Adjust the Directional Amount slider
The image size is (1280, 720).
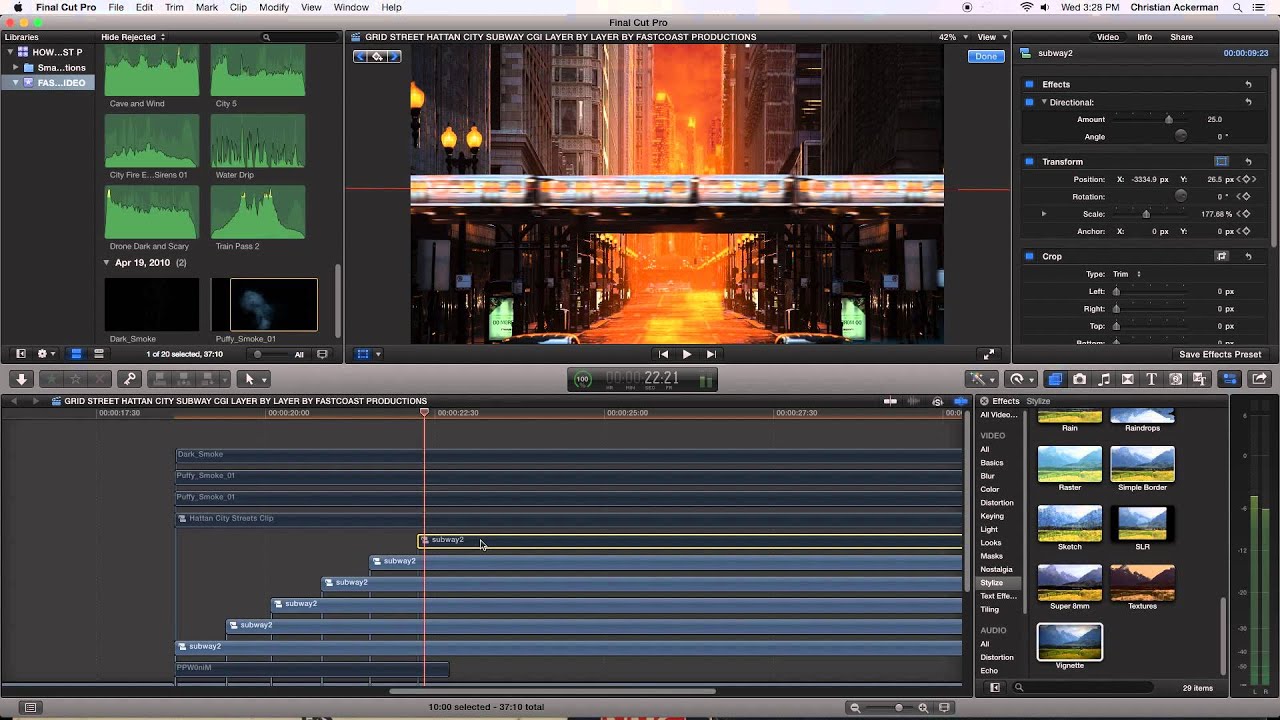pos(1168,119)
